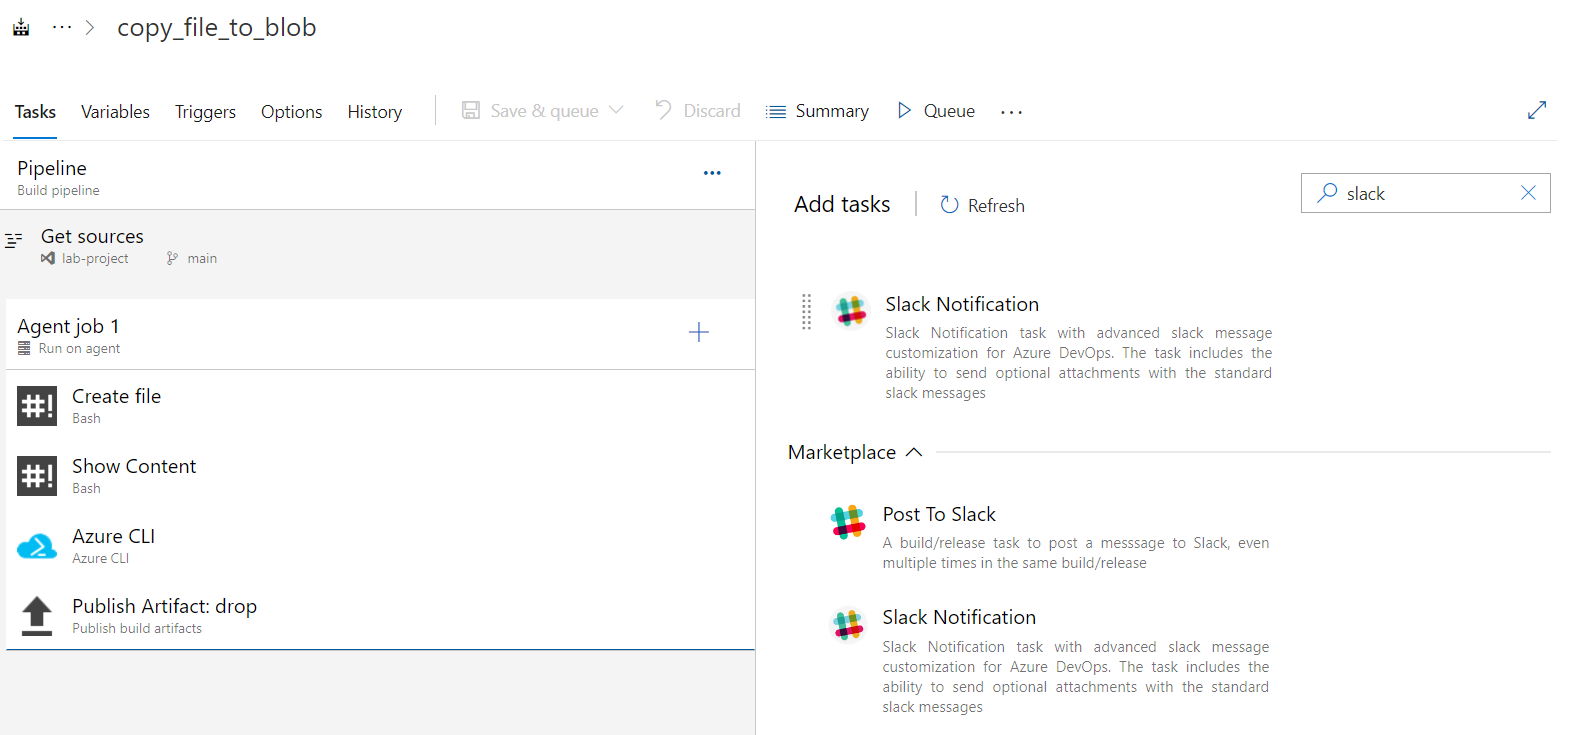Open more toolbar actions ellipsis
Image resolution: width=1582 pixels, height=735 pixels.
(1011, 112)
